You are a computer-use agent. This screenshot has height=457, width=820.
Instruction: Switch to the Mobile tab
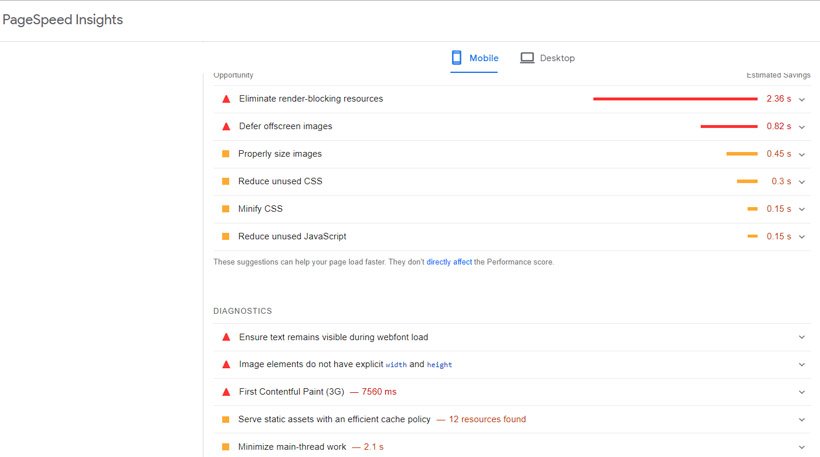474,58
